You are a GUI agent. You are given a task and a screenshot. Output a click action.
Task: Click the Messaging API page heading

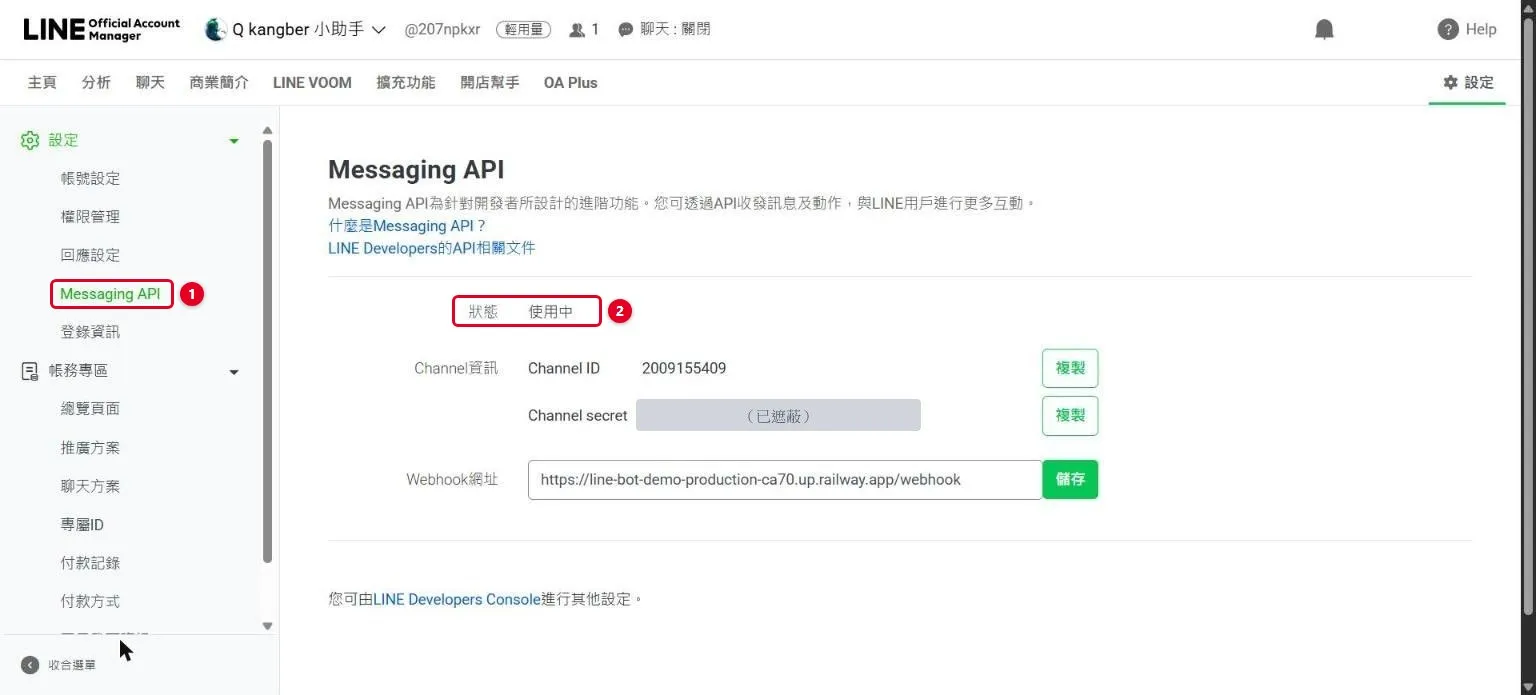point(416,169)
